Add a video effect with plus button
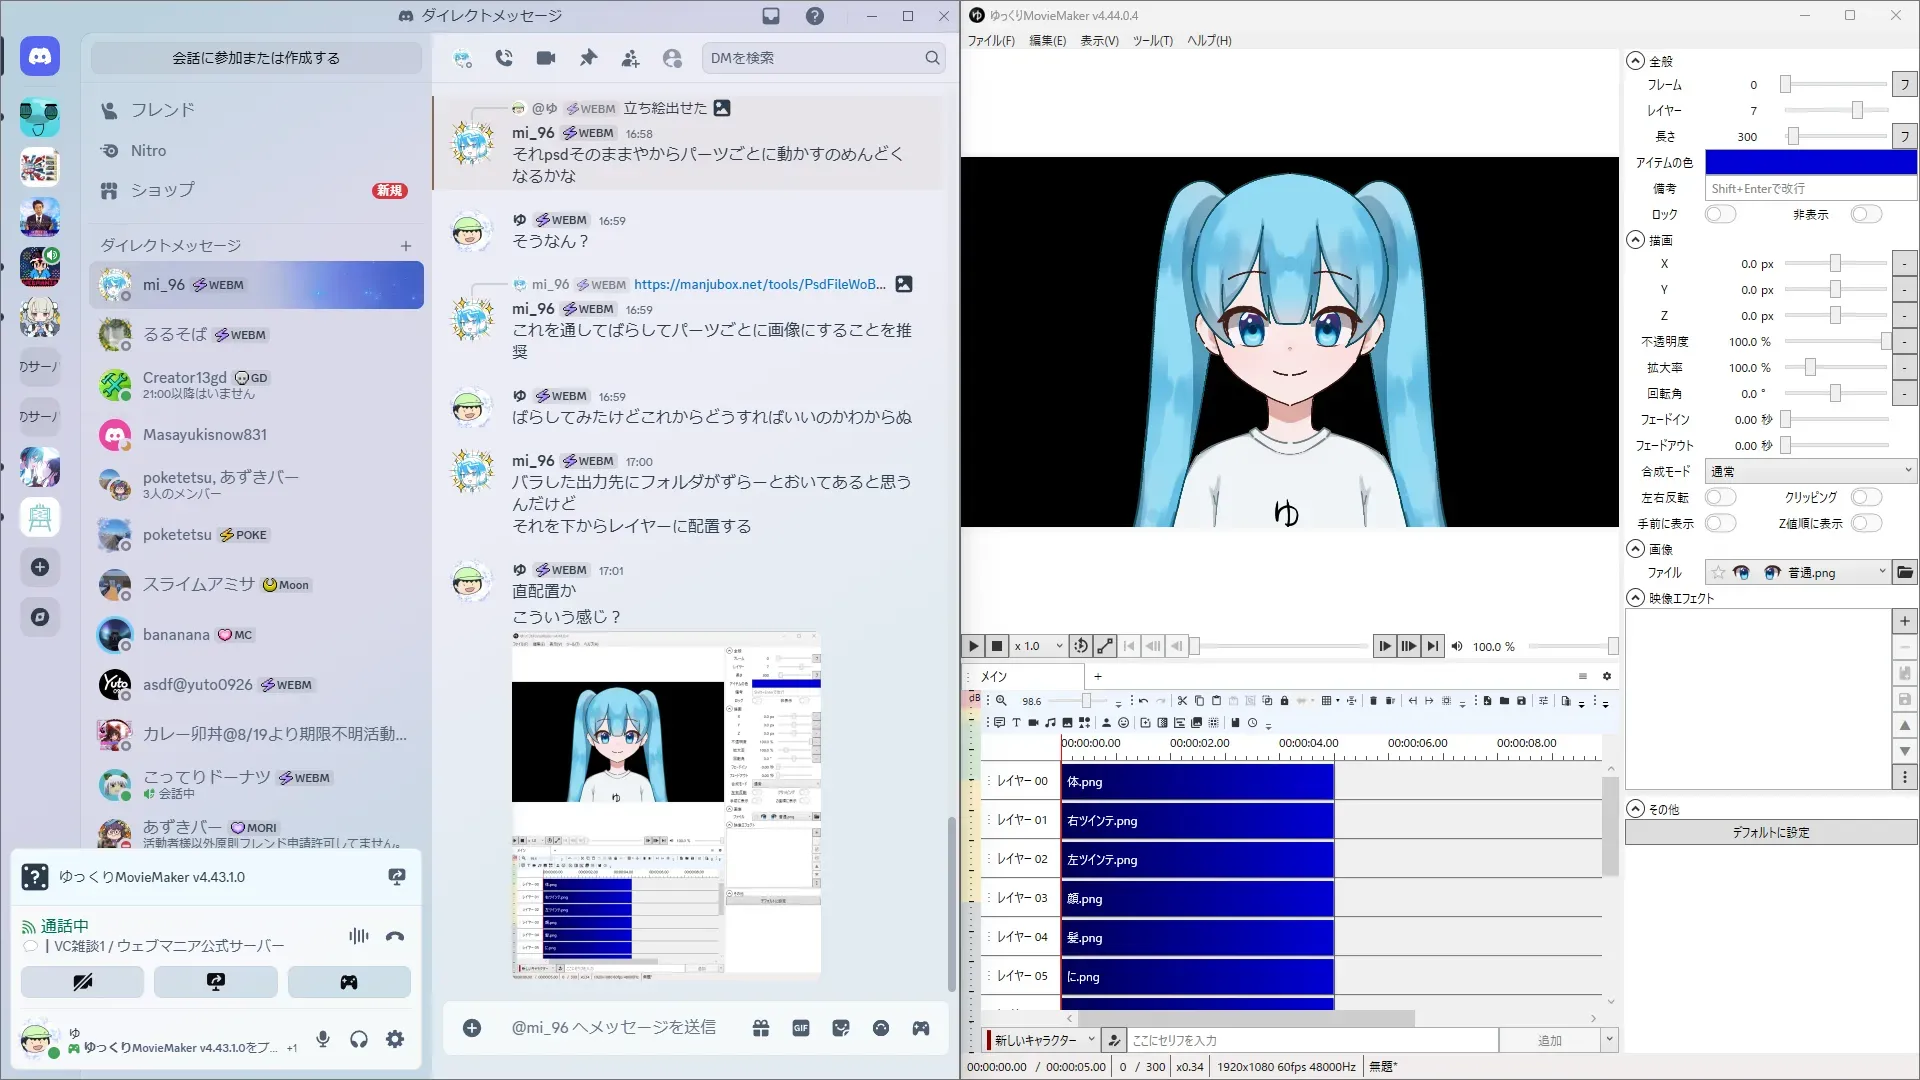Viewport: 1920px width, 1080px height. (x=1904, y=621)
